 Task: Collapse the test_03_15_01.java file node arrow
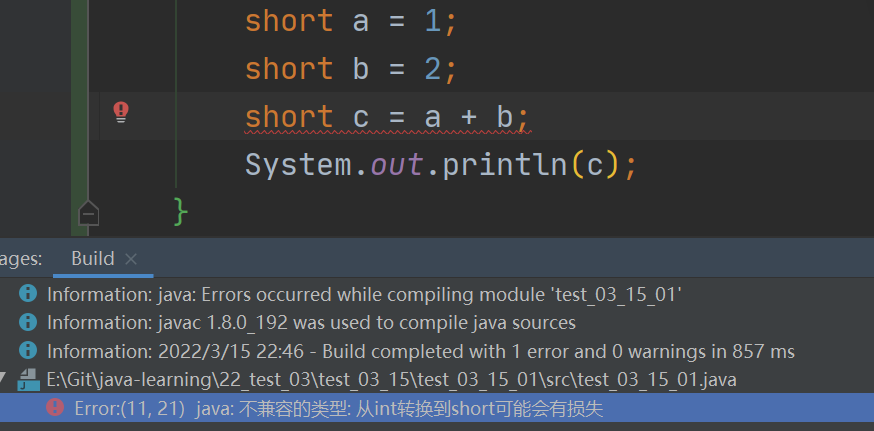coord(5,380)
